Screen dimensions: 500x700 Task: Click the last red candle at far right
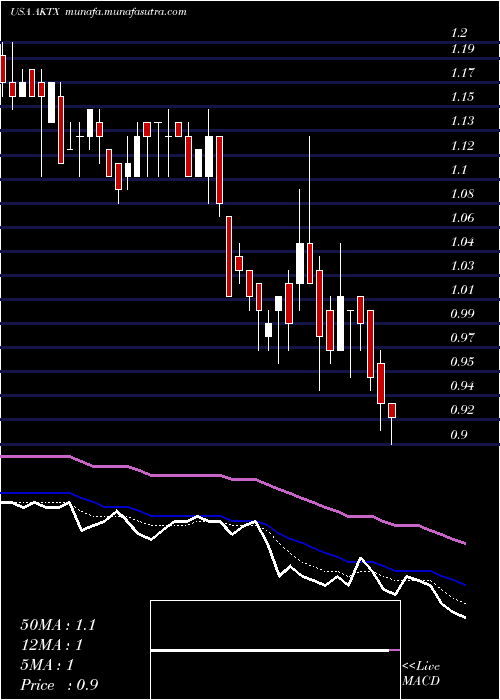[392, 410]
